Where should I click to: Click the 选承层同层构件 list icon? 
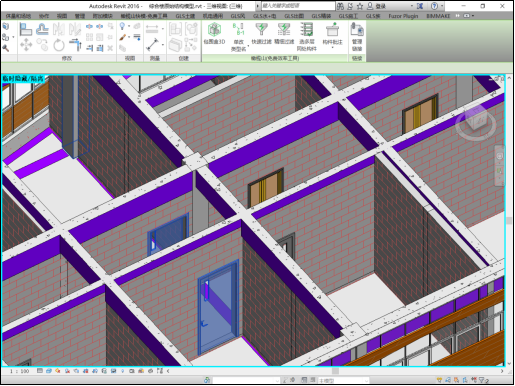[x=306, y=37]
